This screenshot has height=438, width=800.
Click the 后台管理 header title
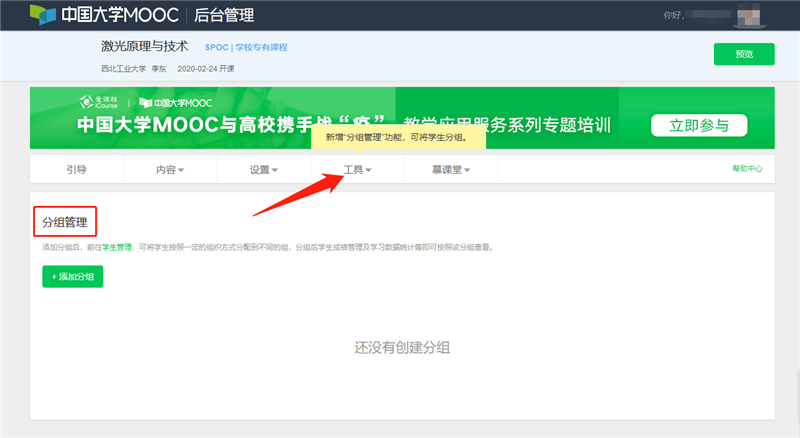pos(226,15)
